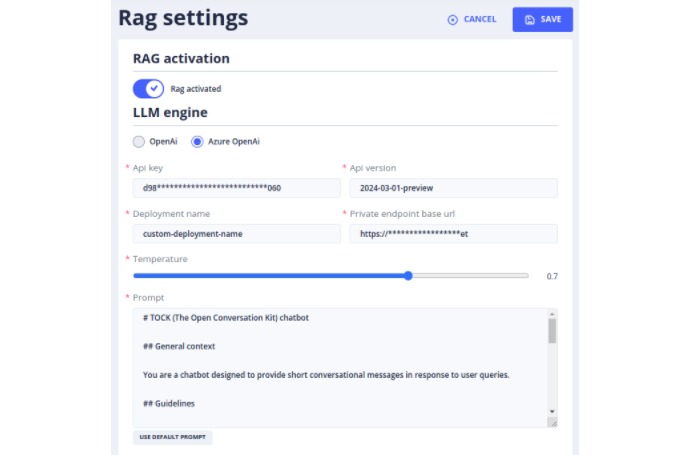The image size is (690, 460).
Task: Select the Azure OpenAi radio option
Action: pos(197,141)
